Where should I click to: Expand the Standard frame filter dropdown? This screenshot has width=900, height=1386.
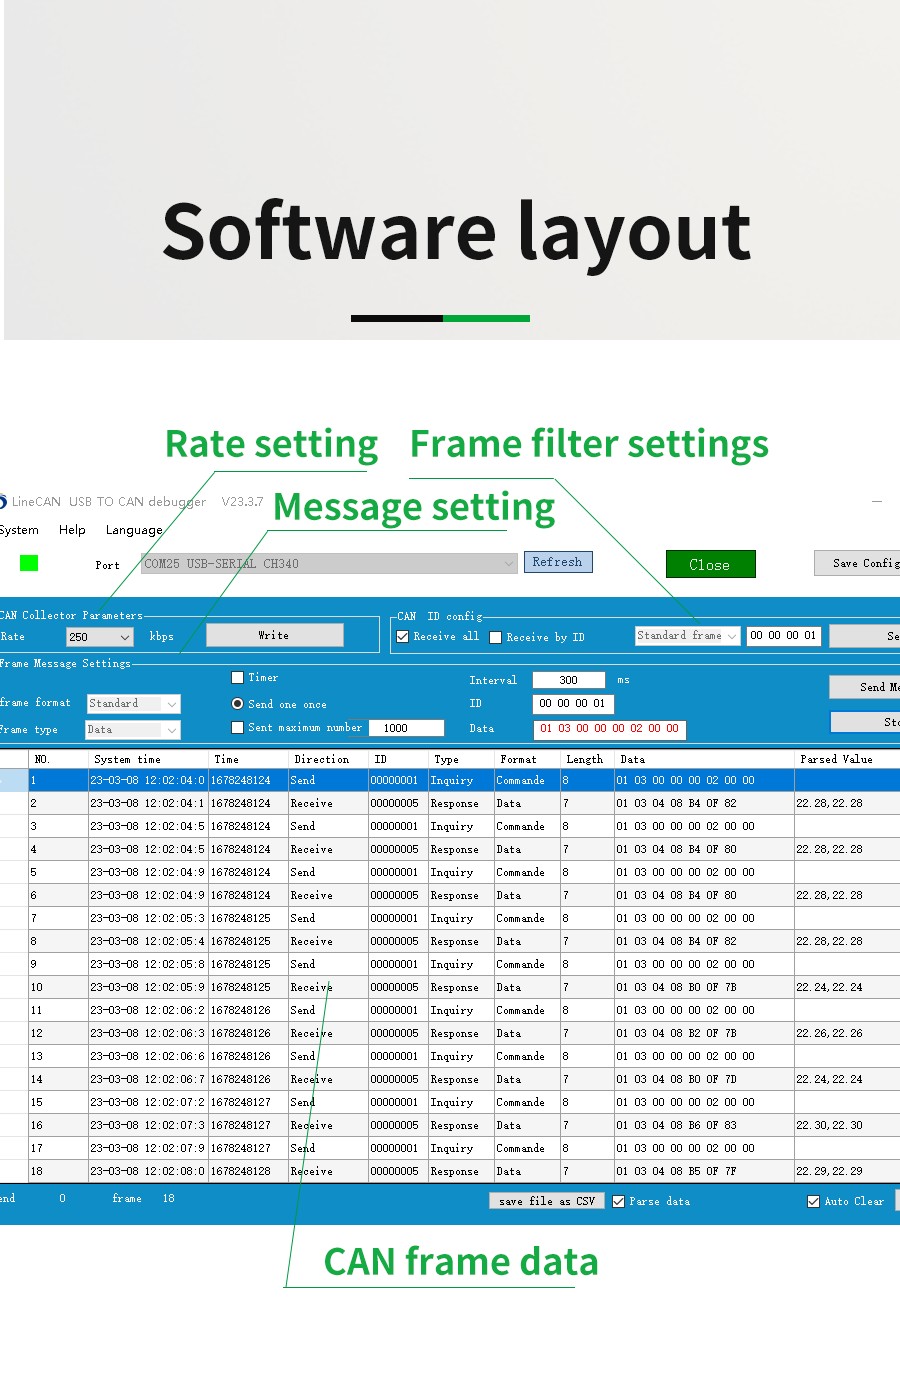click(731, 636)
